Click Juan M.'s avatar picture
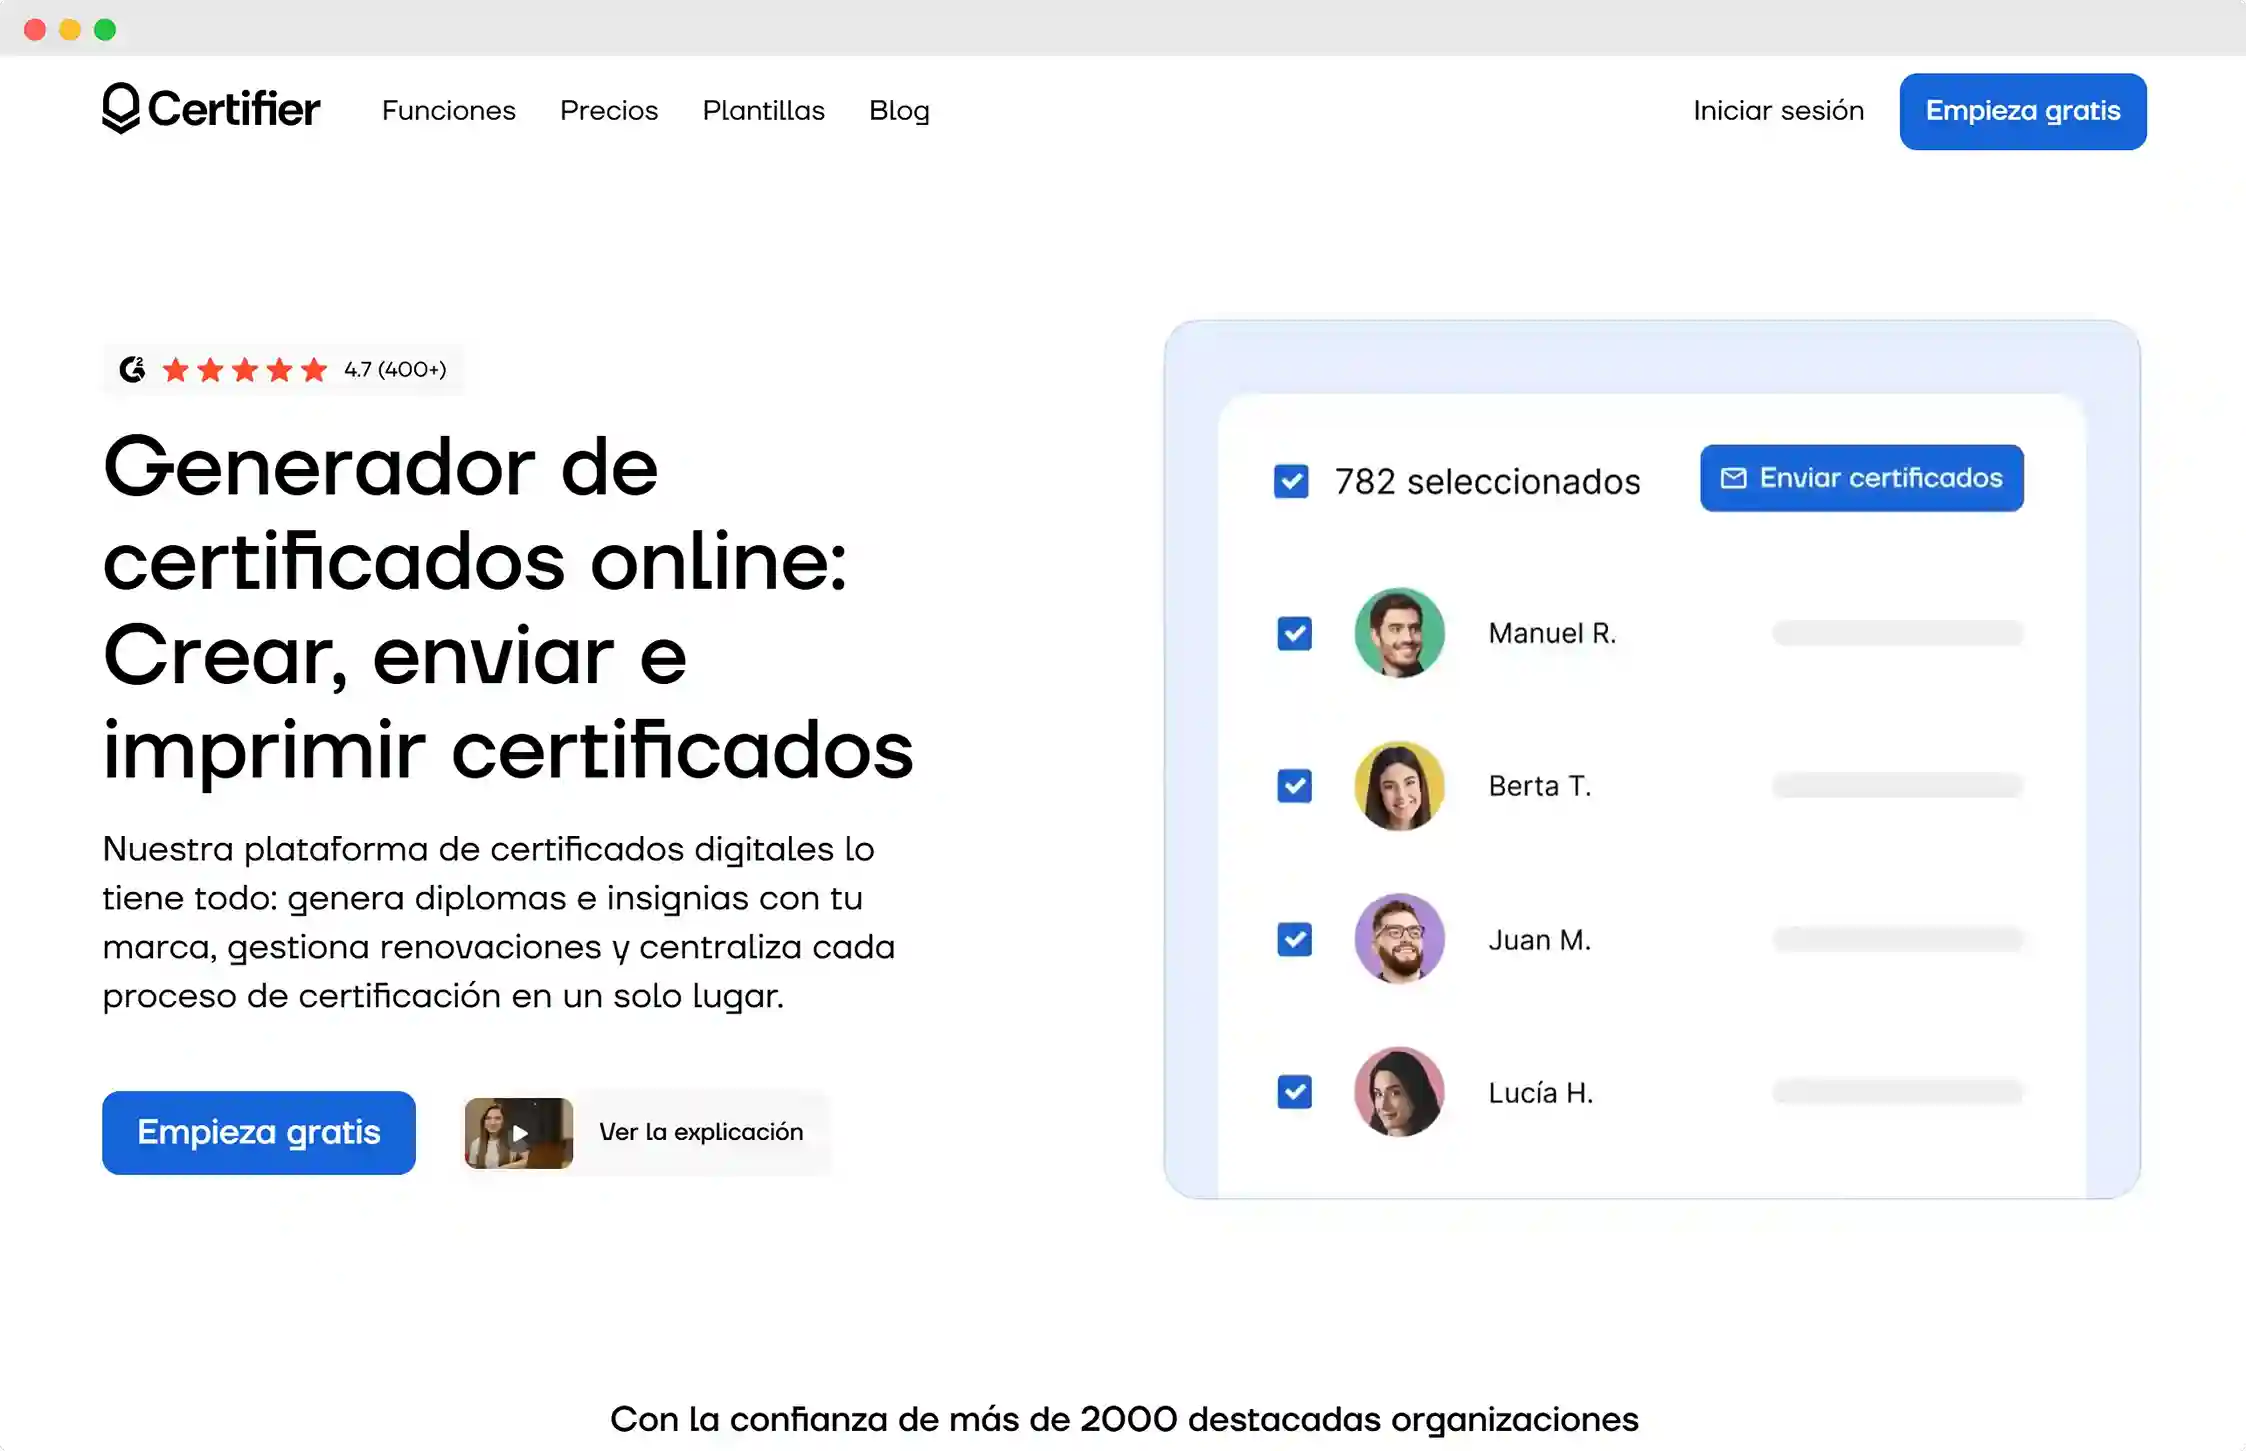Screen dimensions: 2246x1451 (1398, 939)
